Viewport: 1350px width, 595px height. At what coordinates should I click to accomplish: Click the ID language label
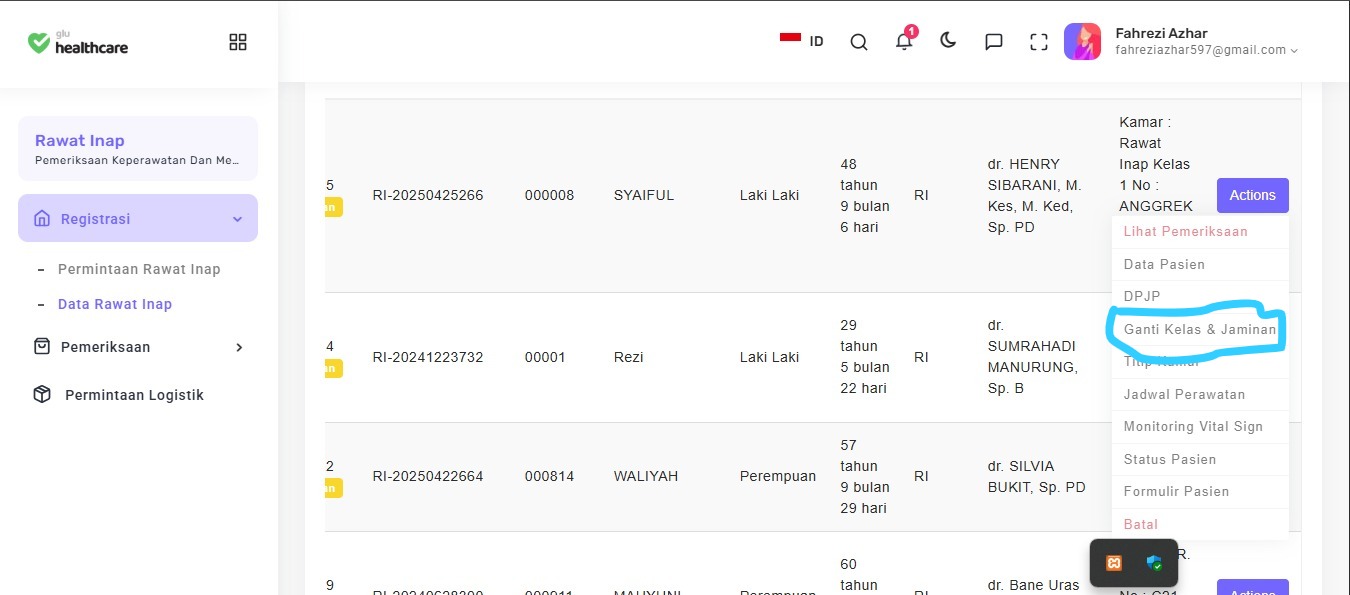817,42
